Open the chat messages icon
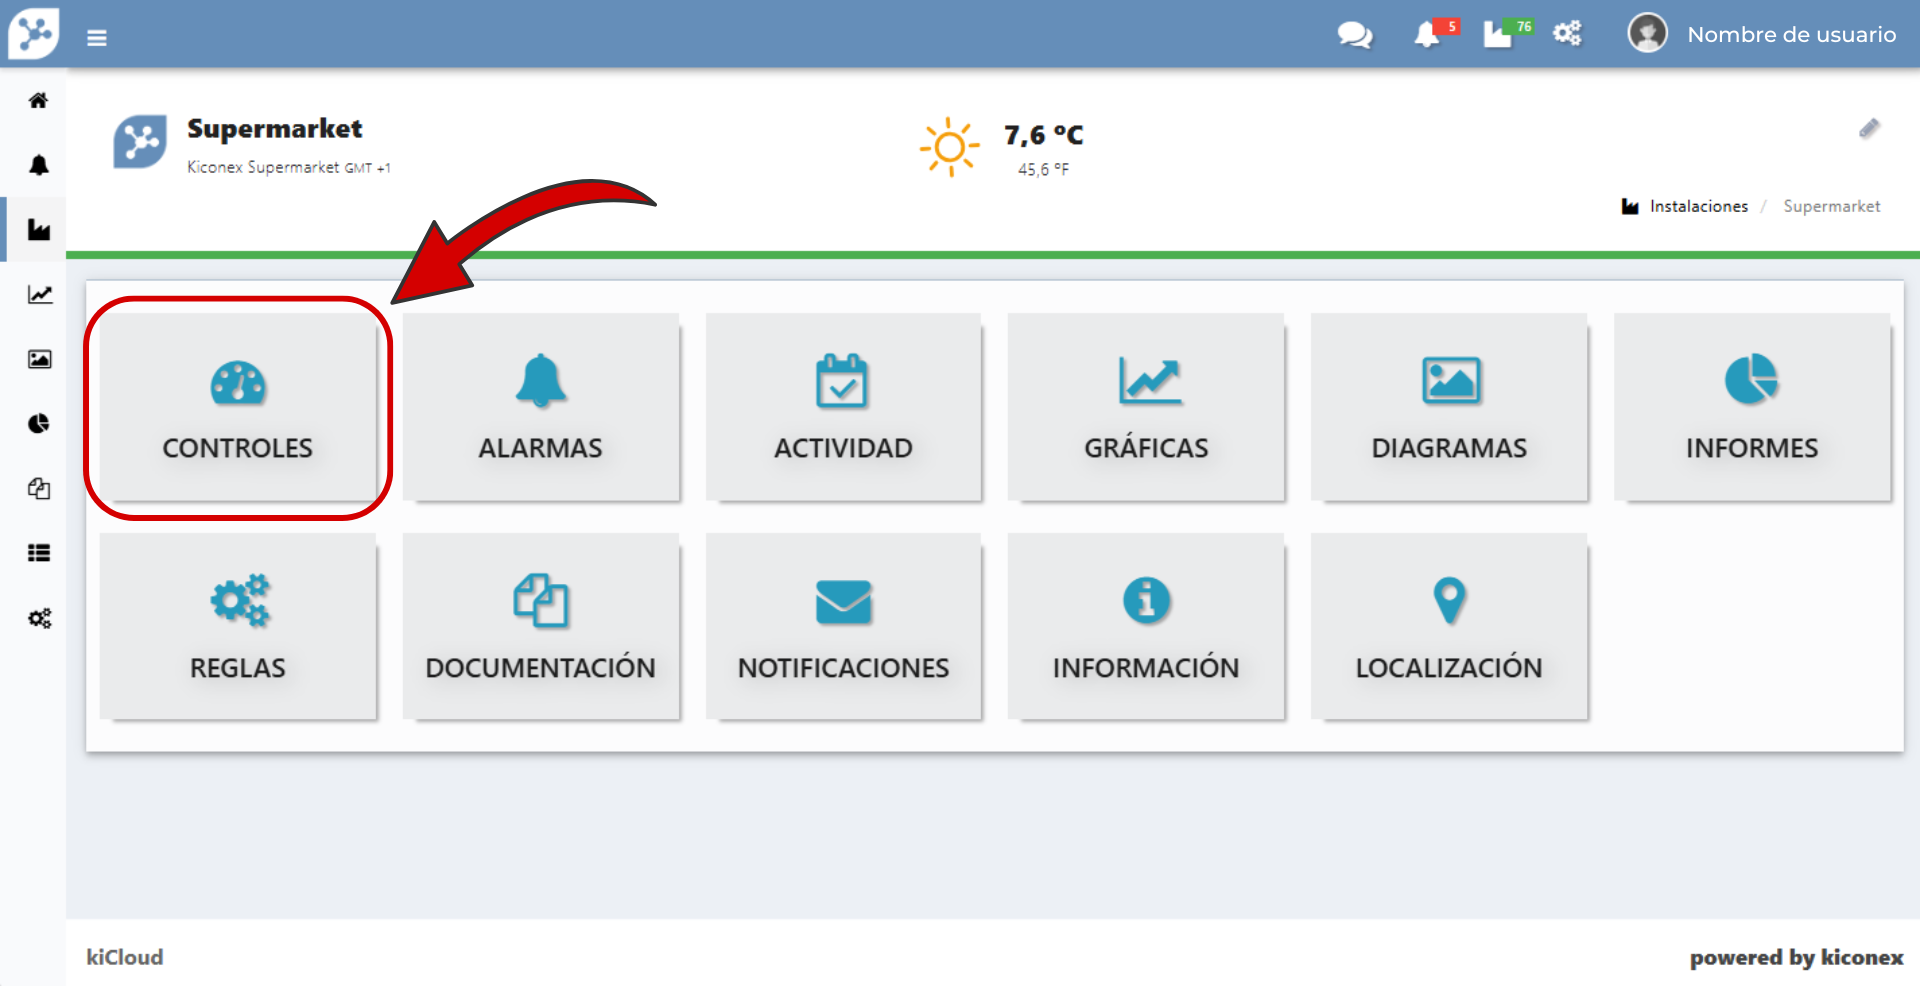Screen dimensions: 1920x986 [x=1354, y=35]
